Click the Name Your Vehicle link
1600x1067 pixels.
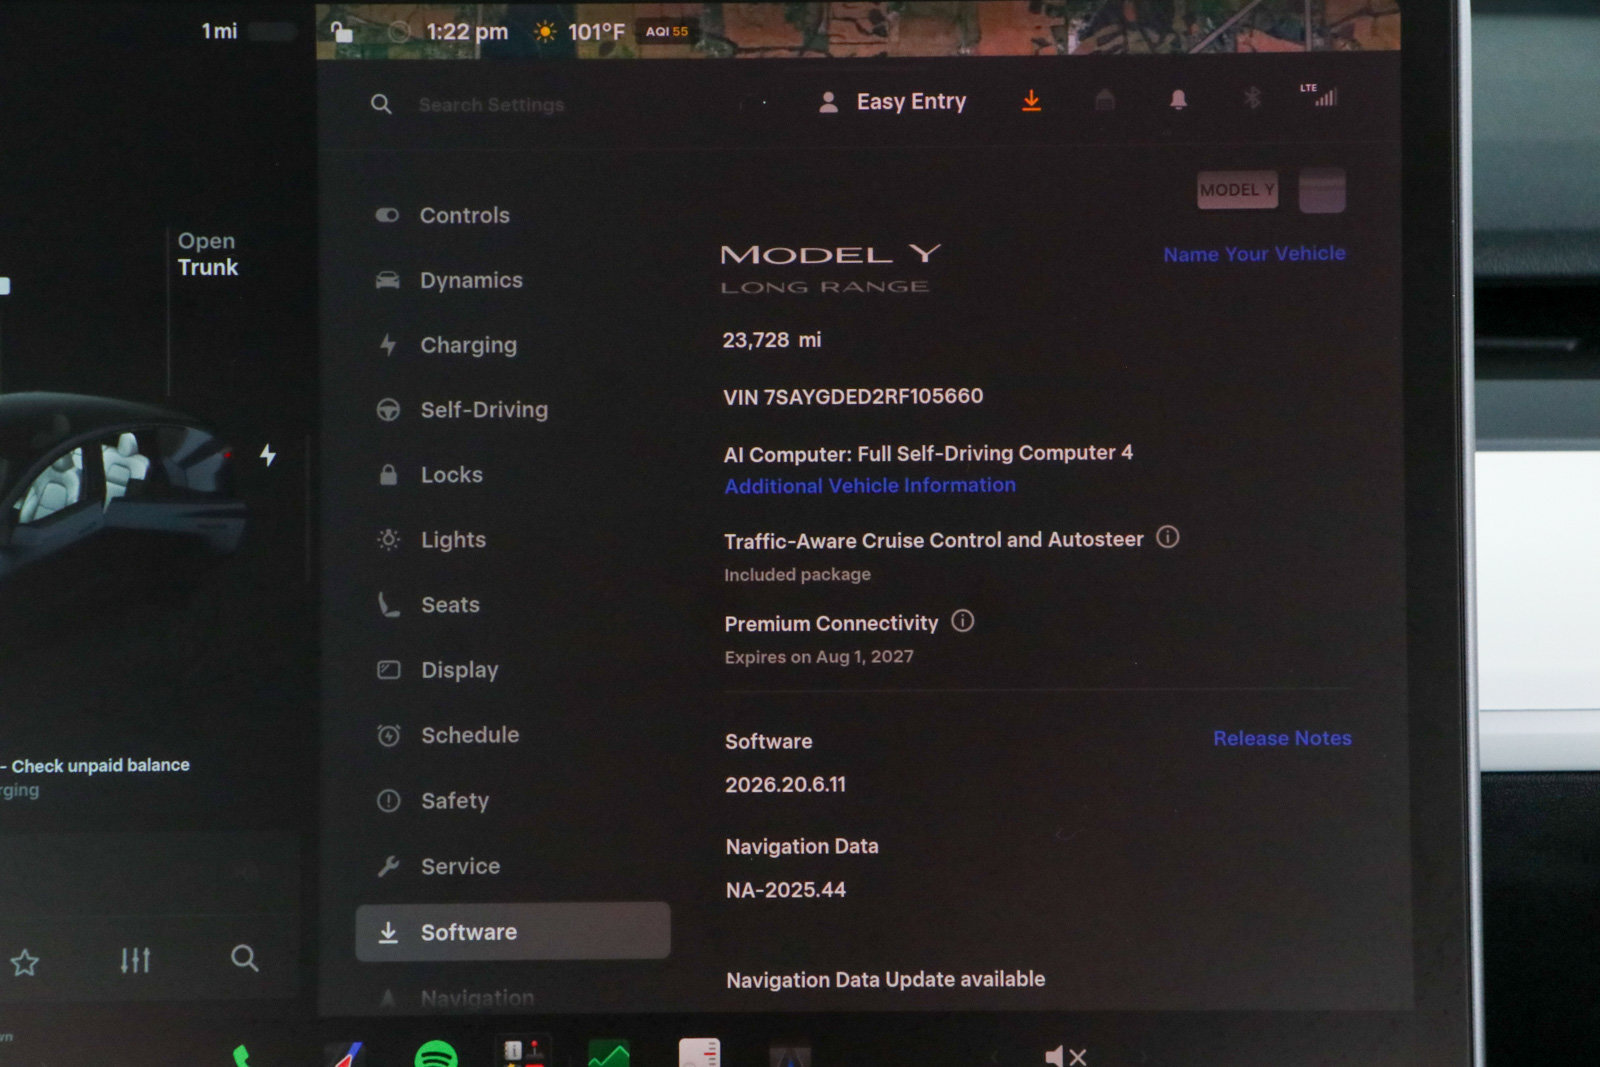click(x=1254, y=254)
